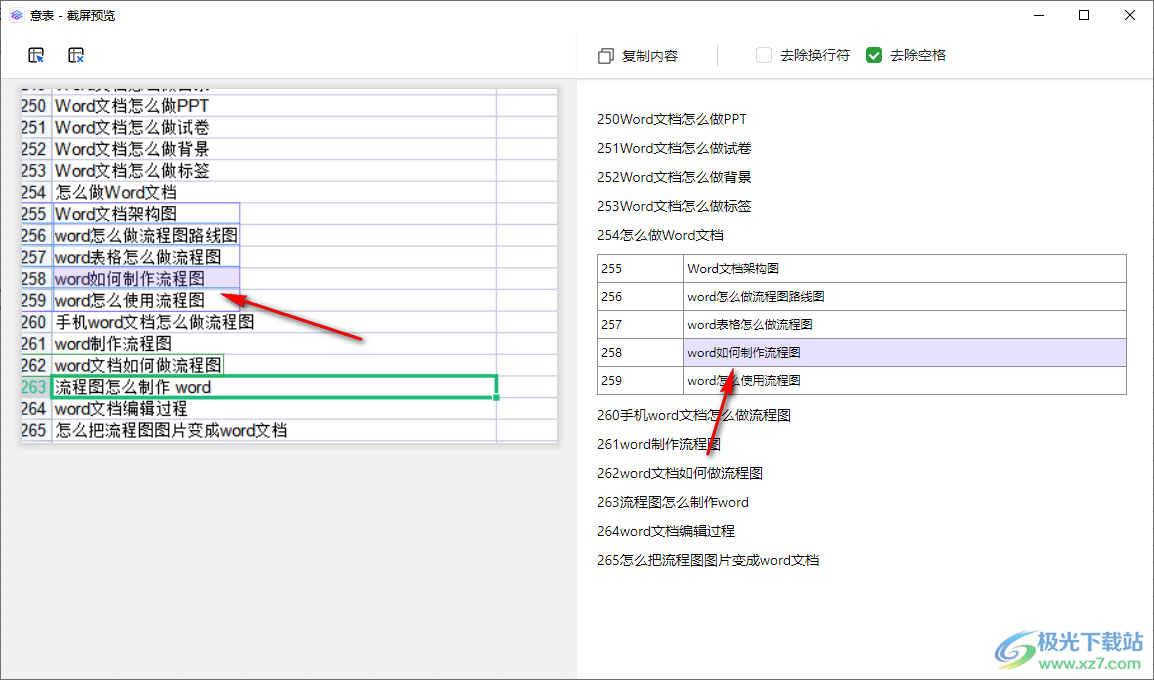1154x680 pixels.
Task: Click row number 263 in screenshot preview
Action: pyautogui.click(x=35, y=387)
